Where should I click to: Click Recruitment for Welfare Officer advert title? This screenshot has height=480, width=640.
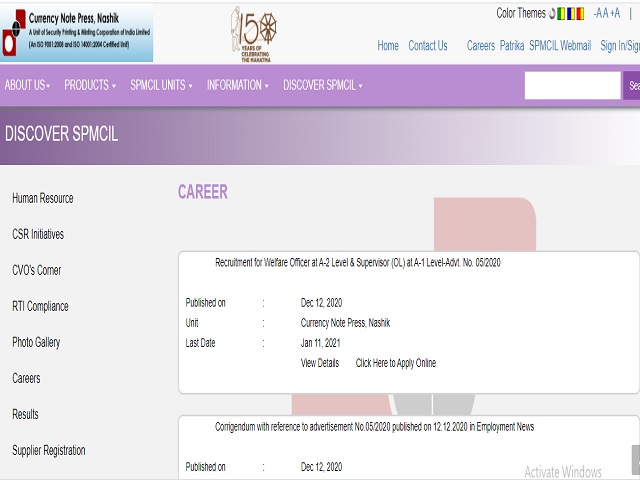[358, 262]
